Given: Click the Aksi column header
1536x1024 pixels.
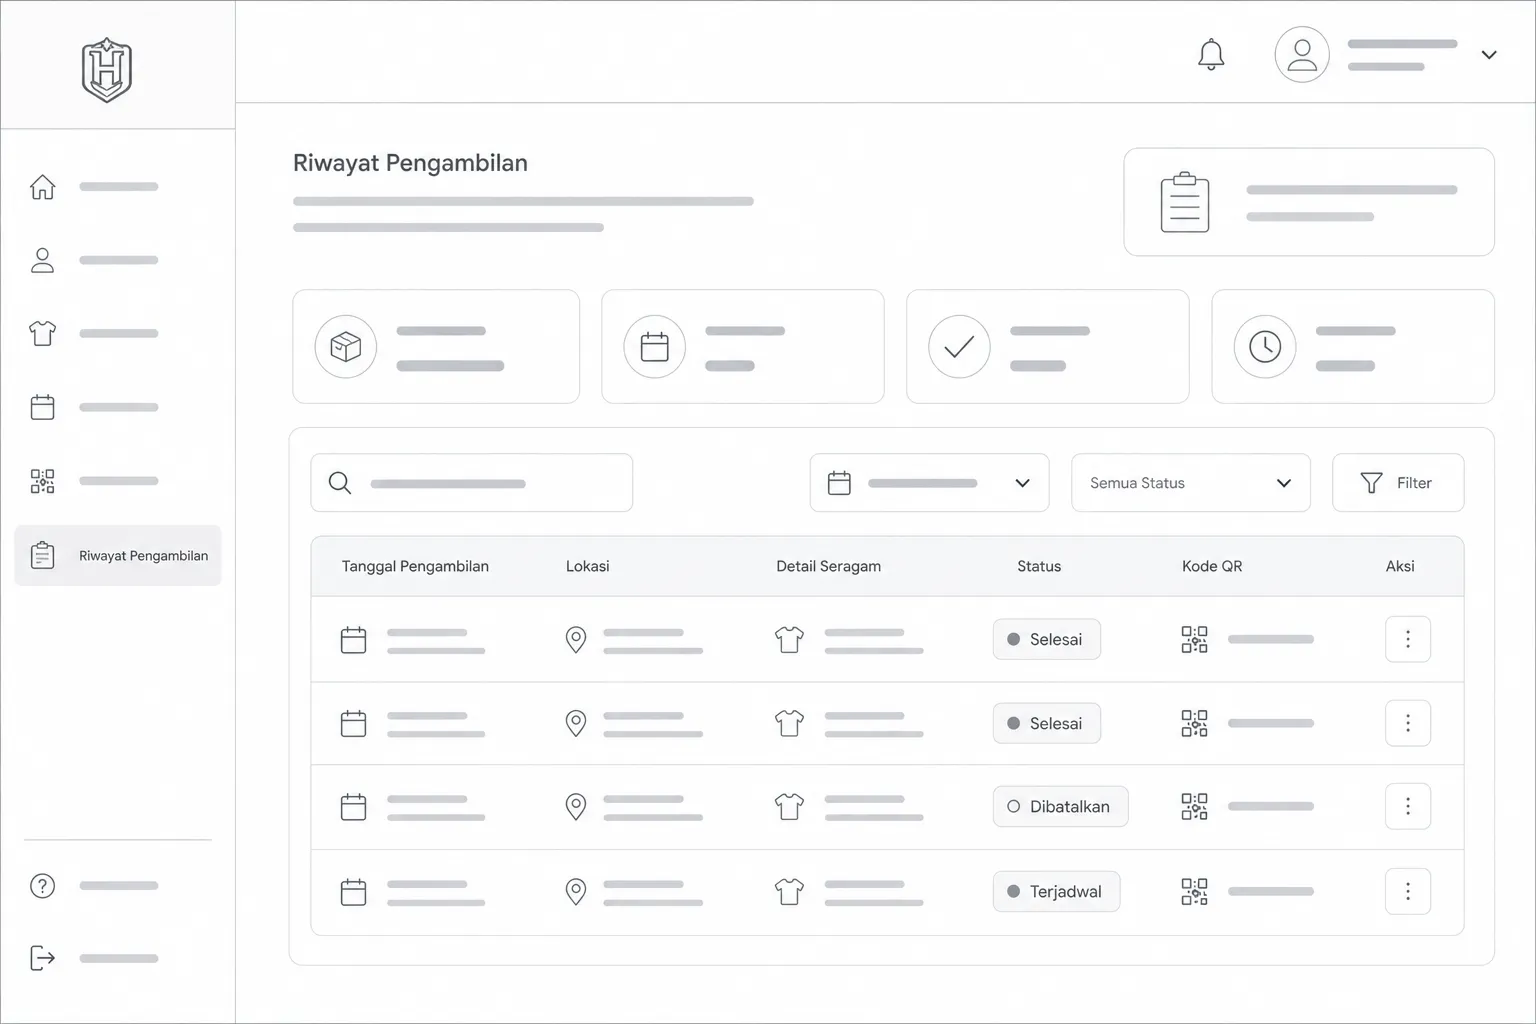Looking at the screenshot, I should point(1400,566).
